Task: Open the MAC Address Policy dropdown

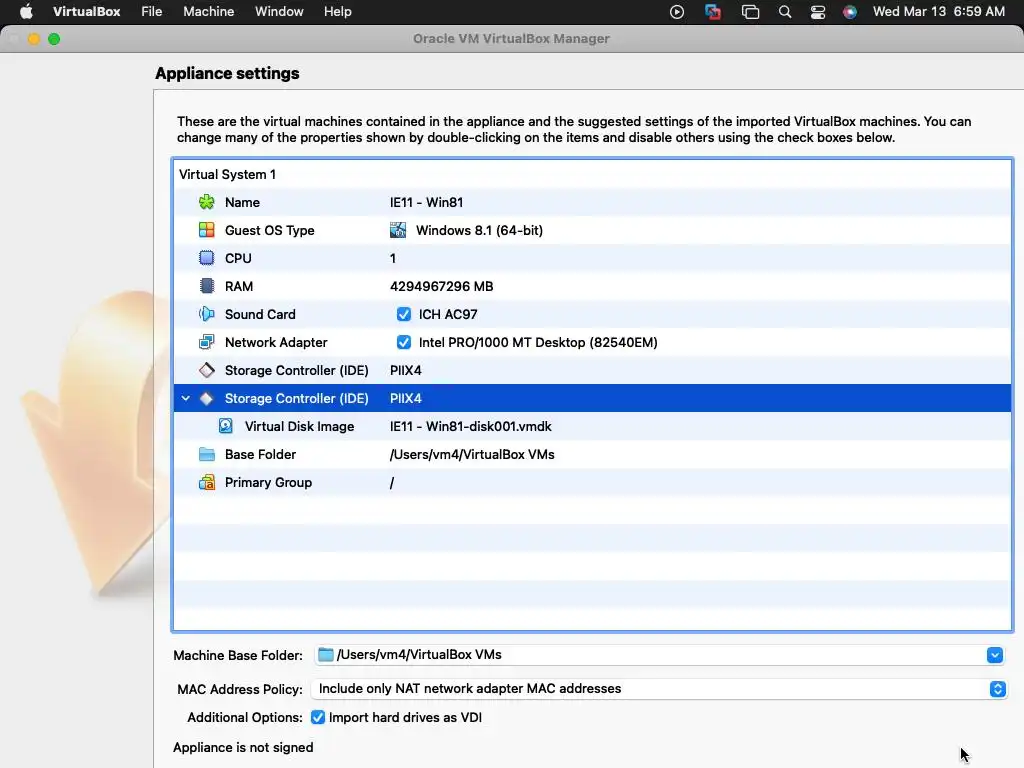Action: click(997, 689)
